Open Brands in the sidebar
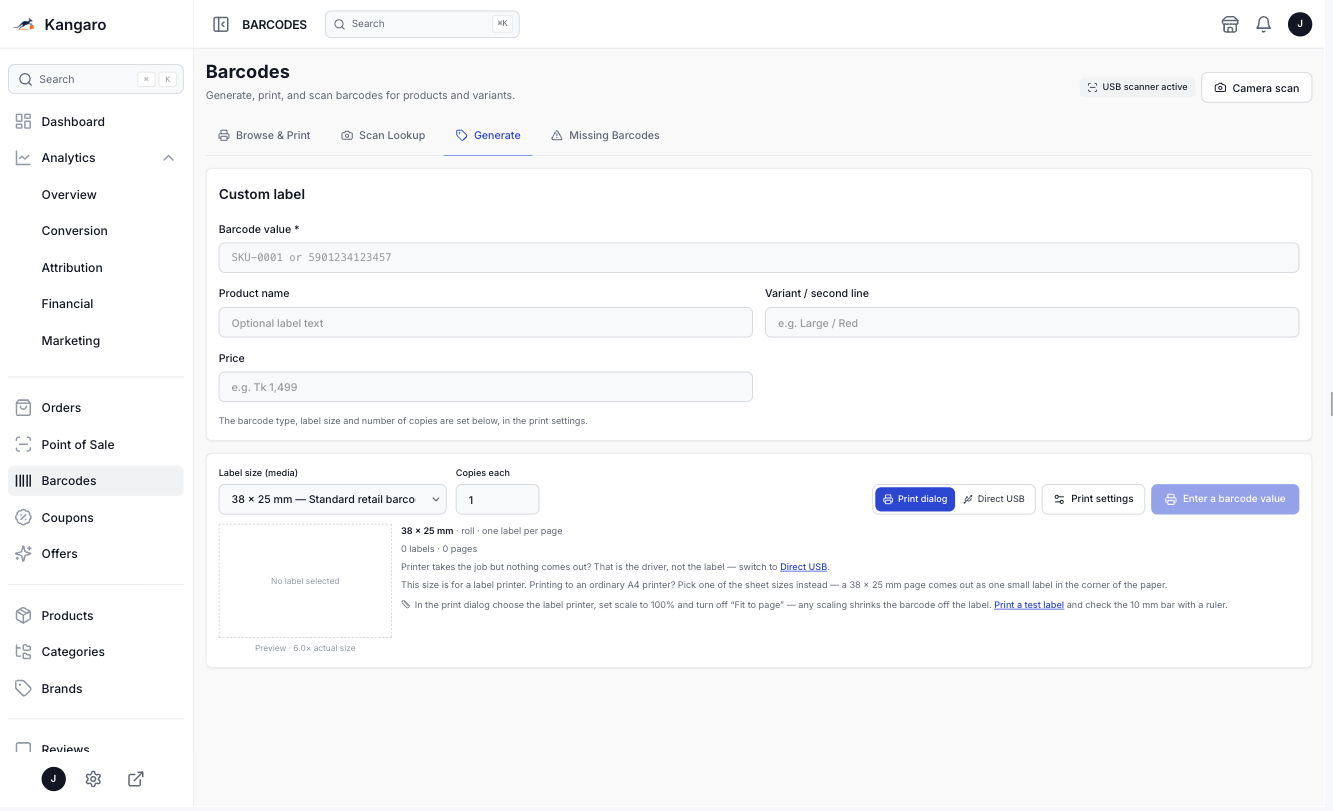The width and height of the screenshot is (1333, 811). coord(96,689)
